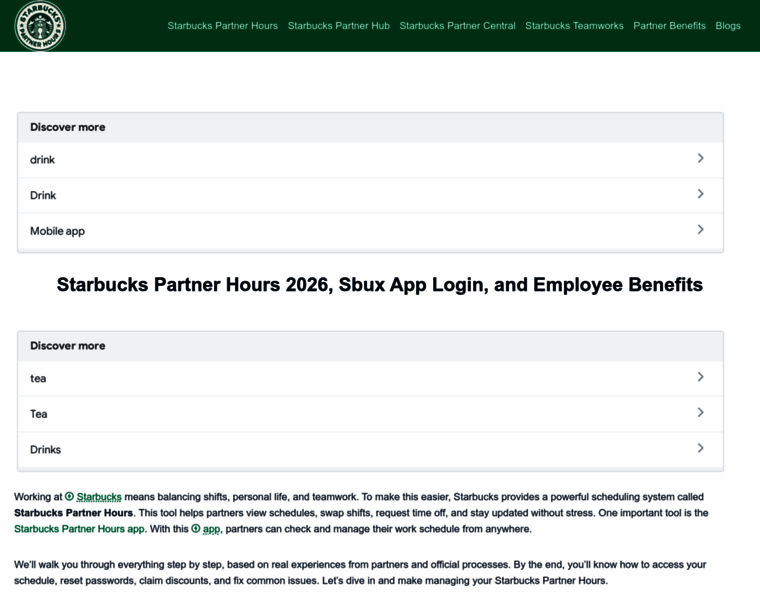
Task: Open Starbucks Partner Hours menu item
Action: (222, 26)
